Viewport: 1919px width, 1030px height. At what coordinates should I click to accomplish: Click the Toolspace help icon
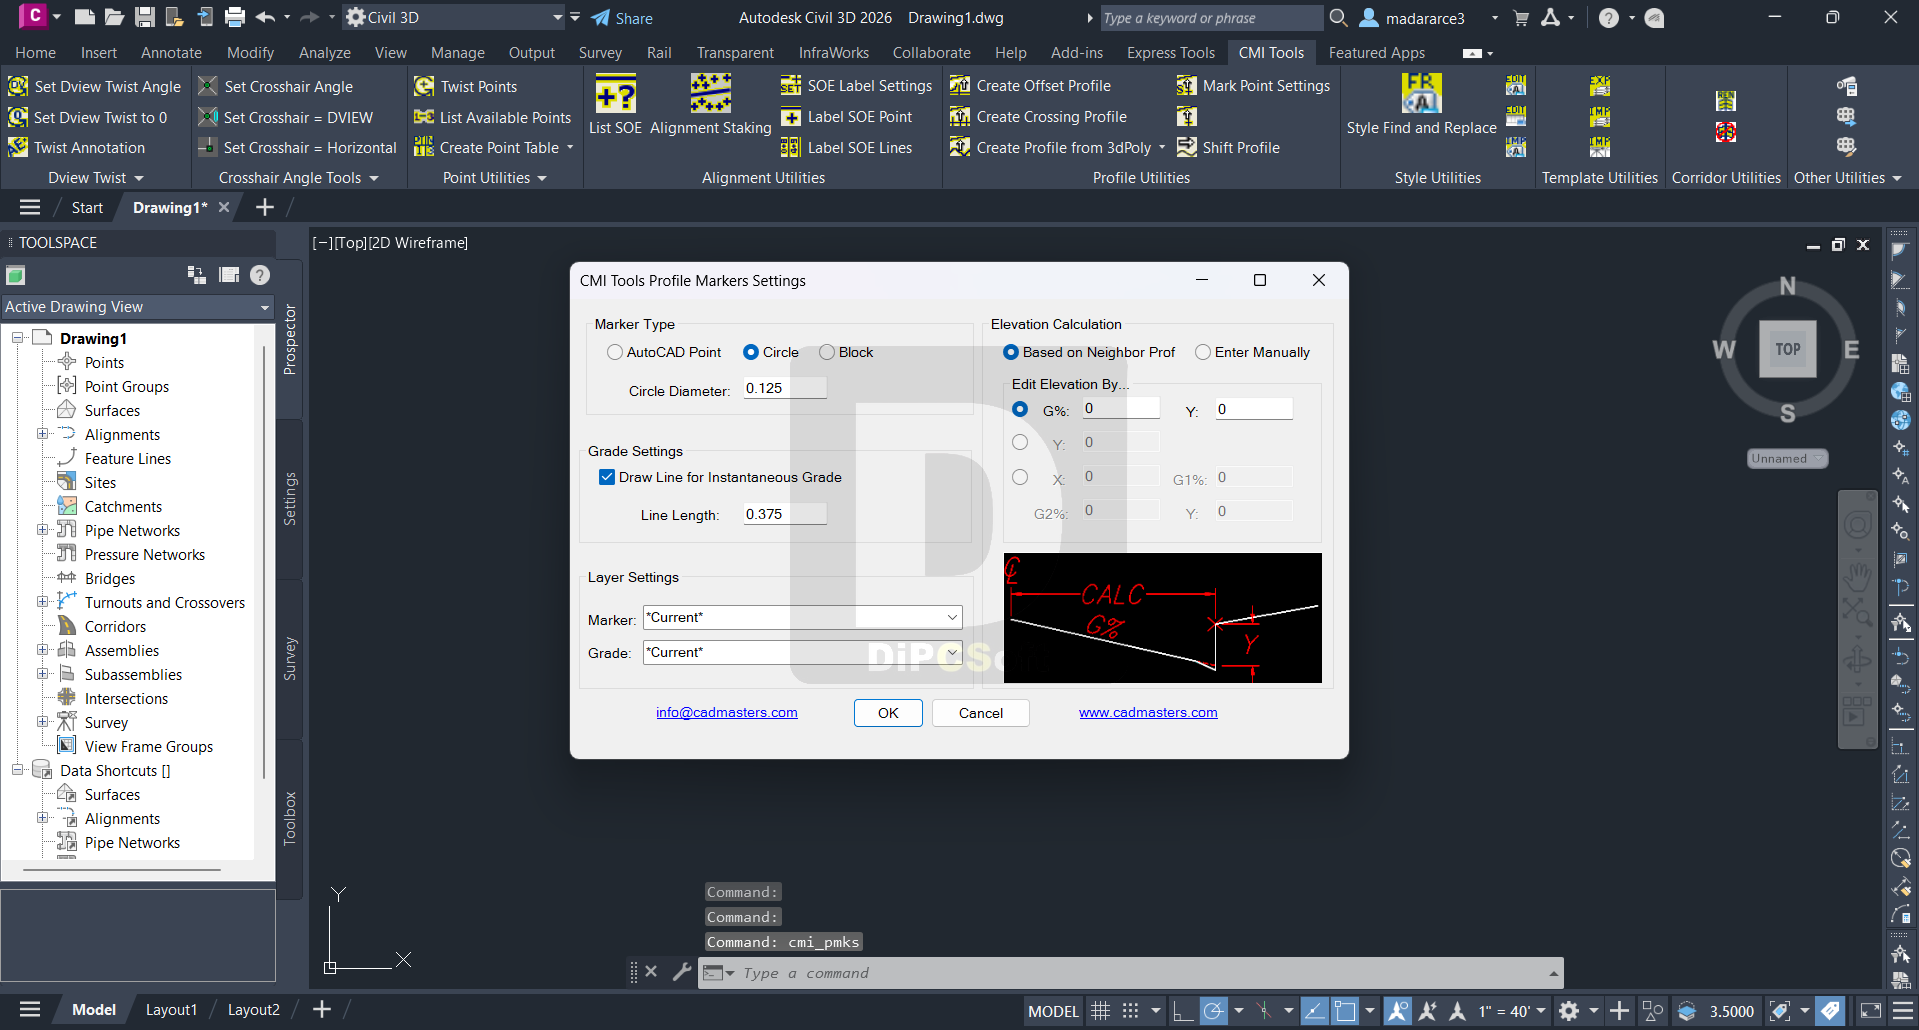point(260,275)
